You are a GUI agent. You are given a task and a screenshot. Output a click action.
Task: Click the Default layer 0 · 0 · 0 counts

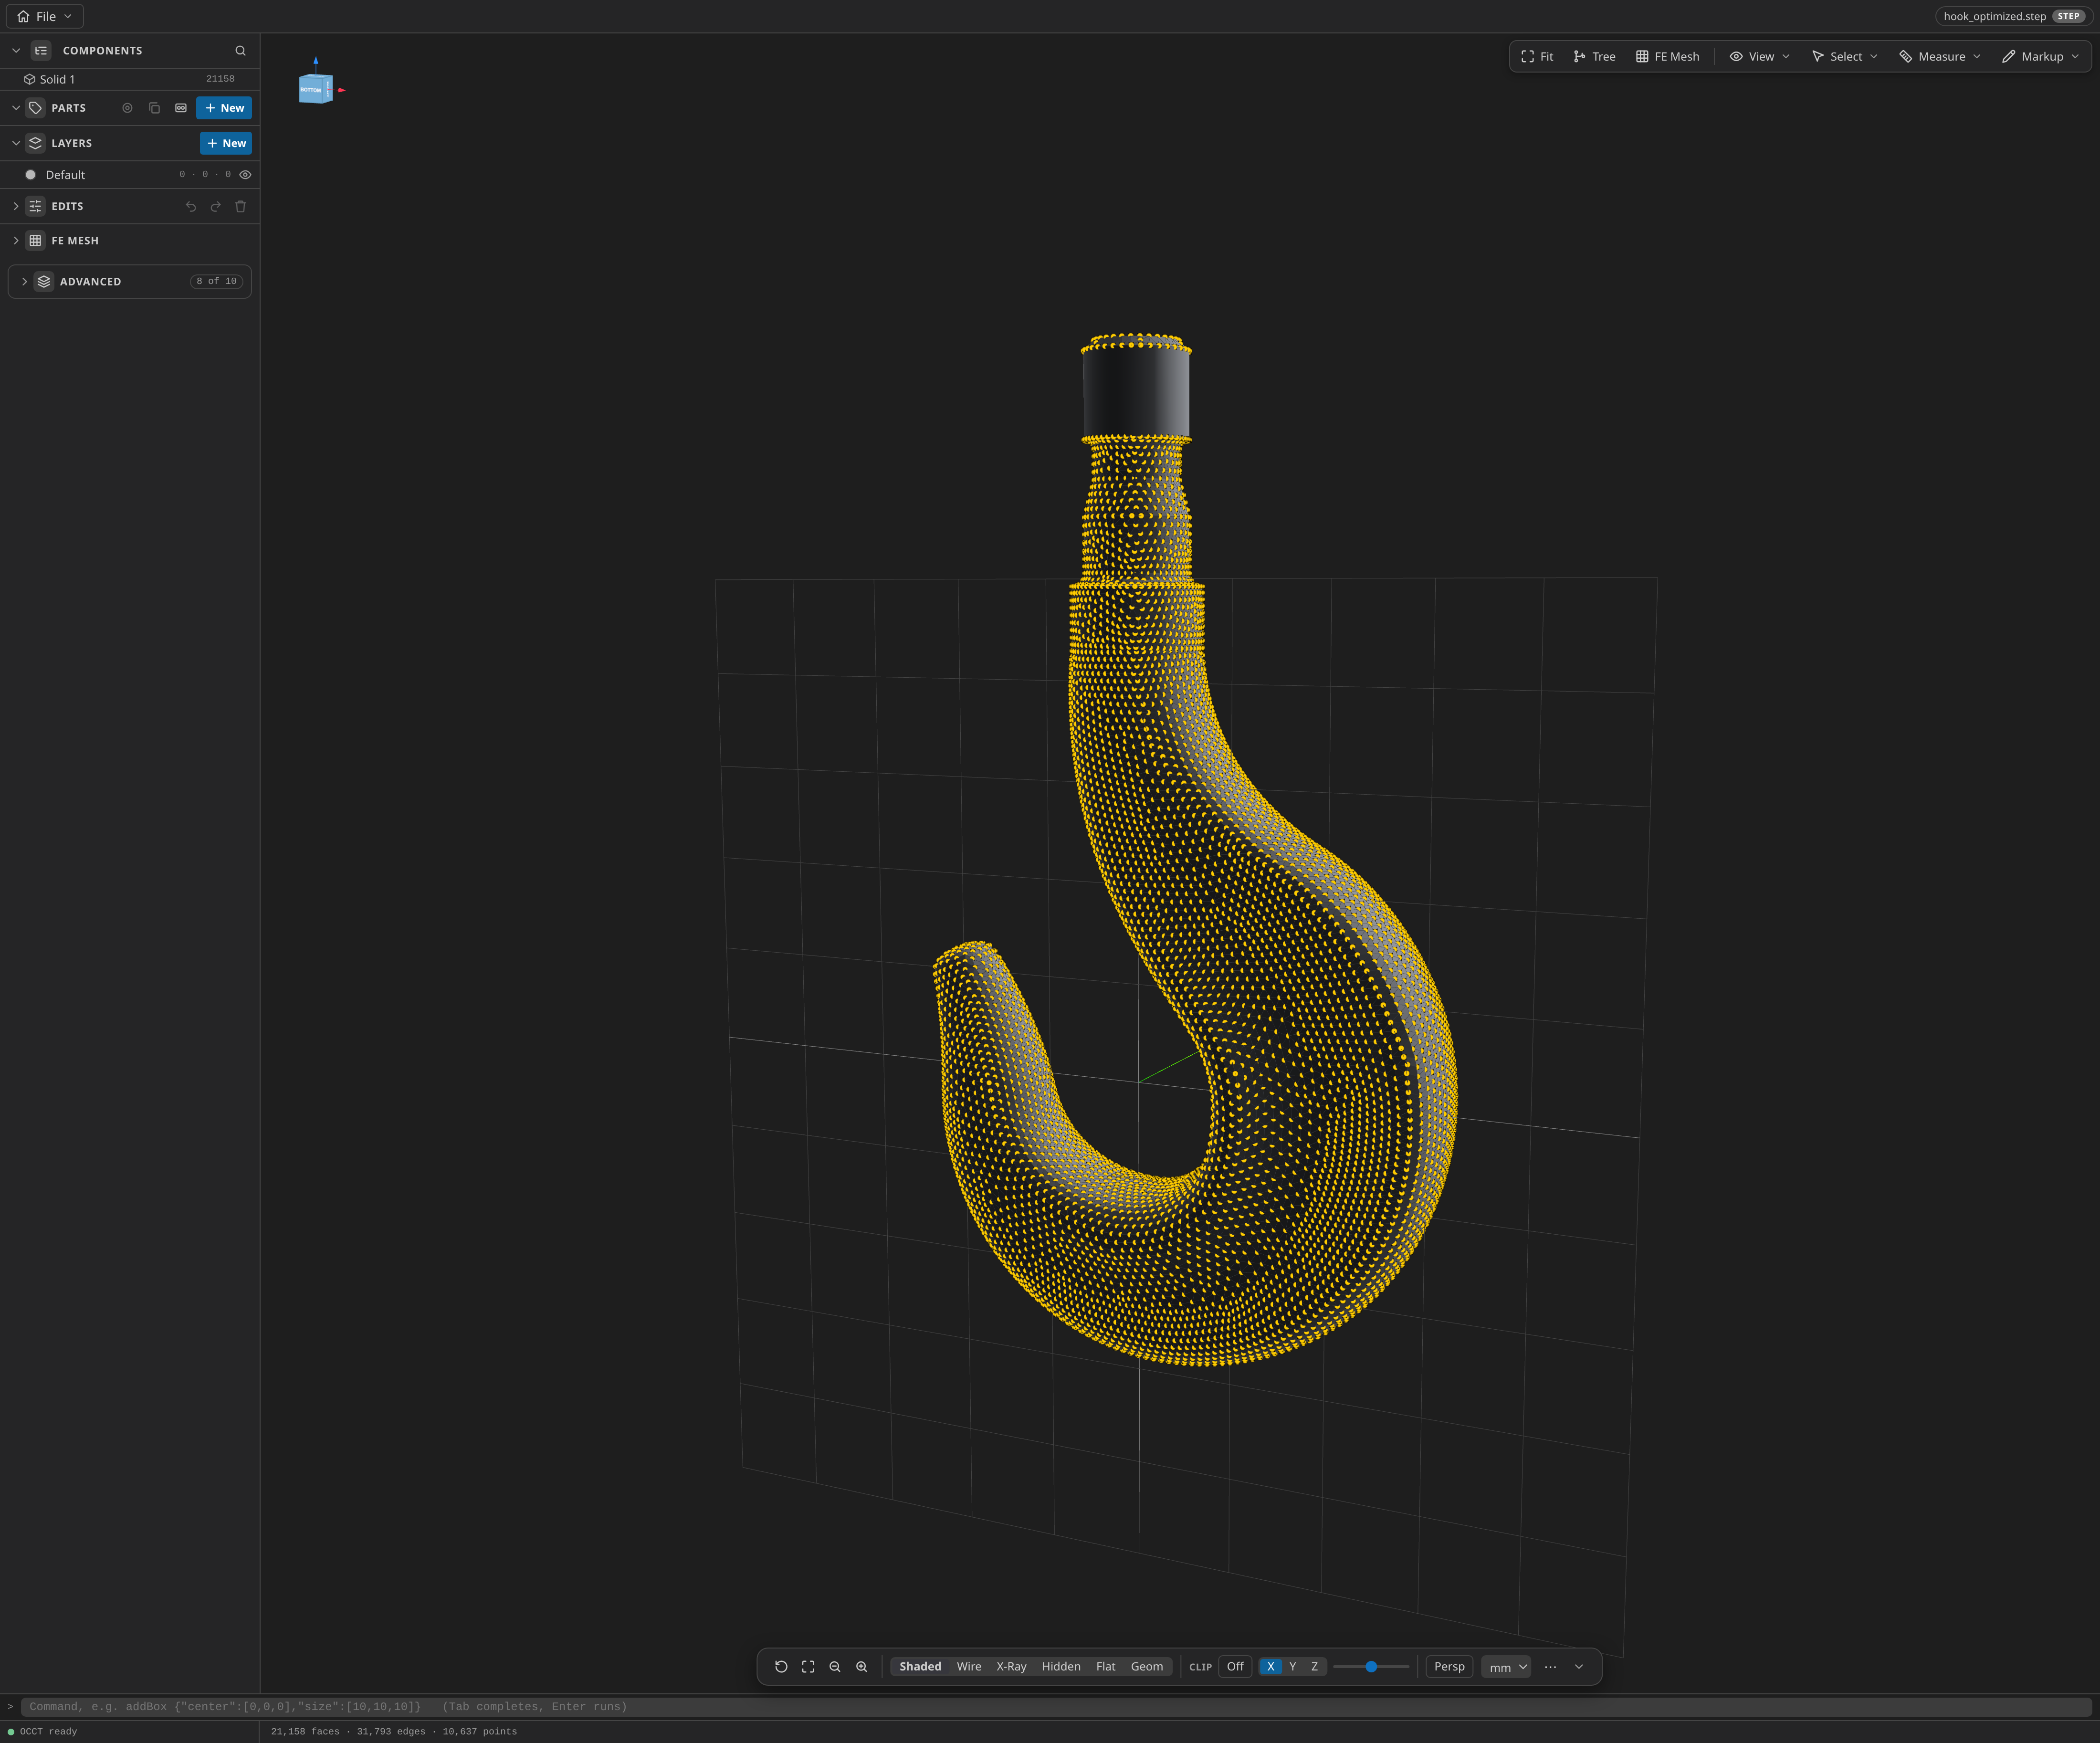[205, 175]
